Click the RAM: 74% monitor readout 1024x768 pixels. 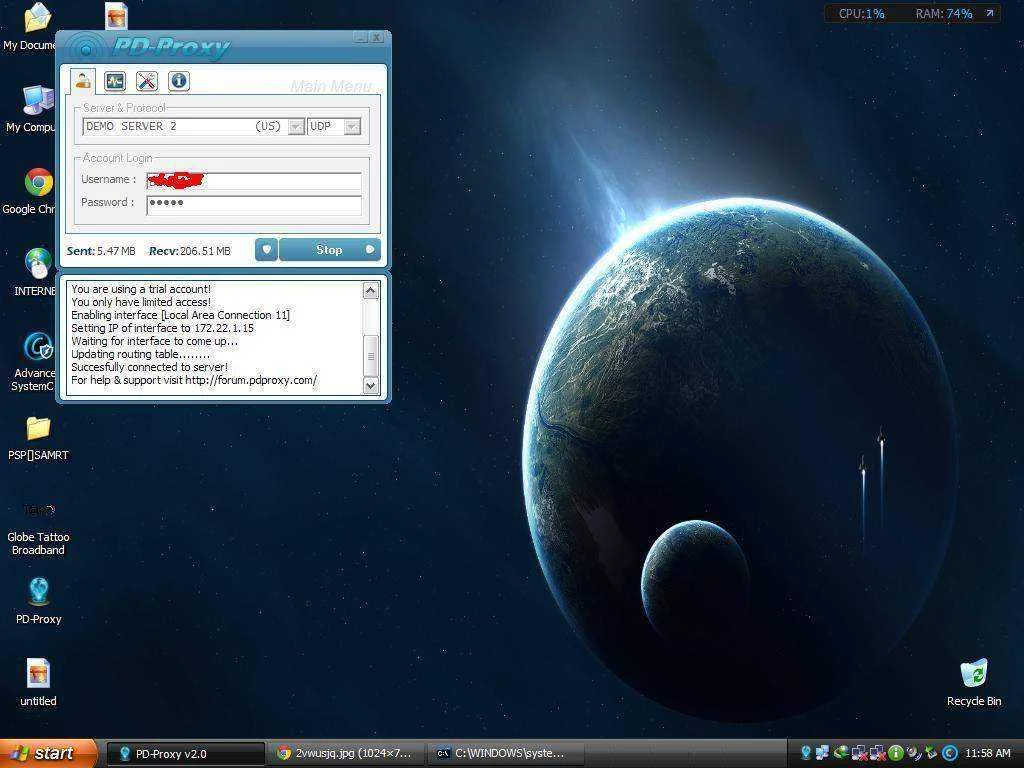[944, 14]
